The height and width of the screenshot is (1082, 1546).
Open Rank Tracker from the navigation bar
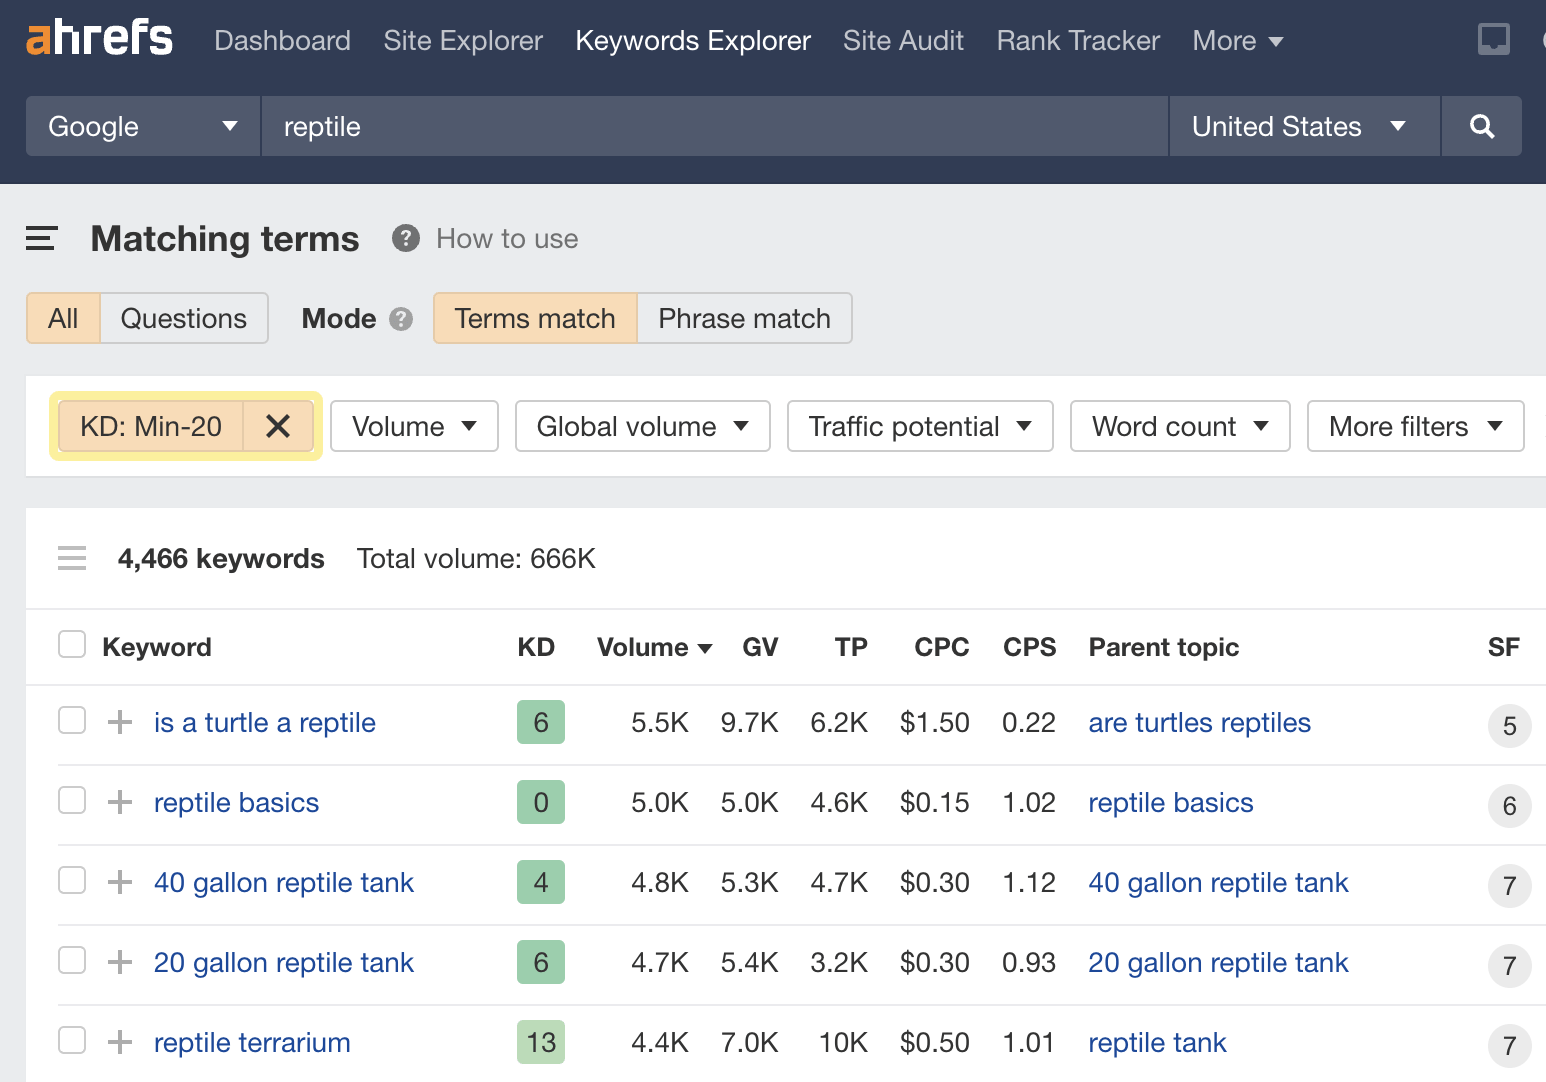pos(1077,40)
